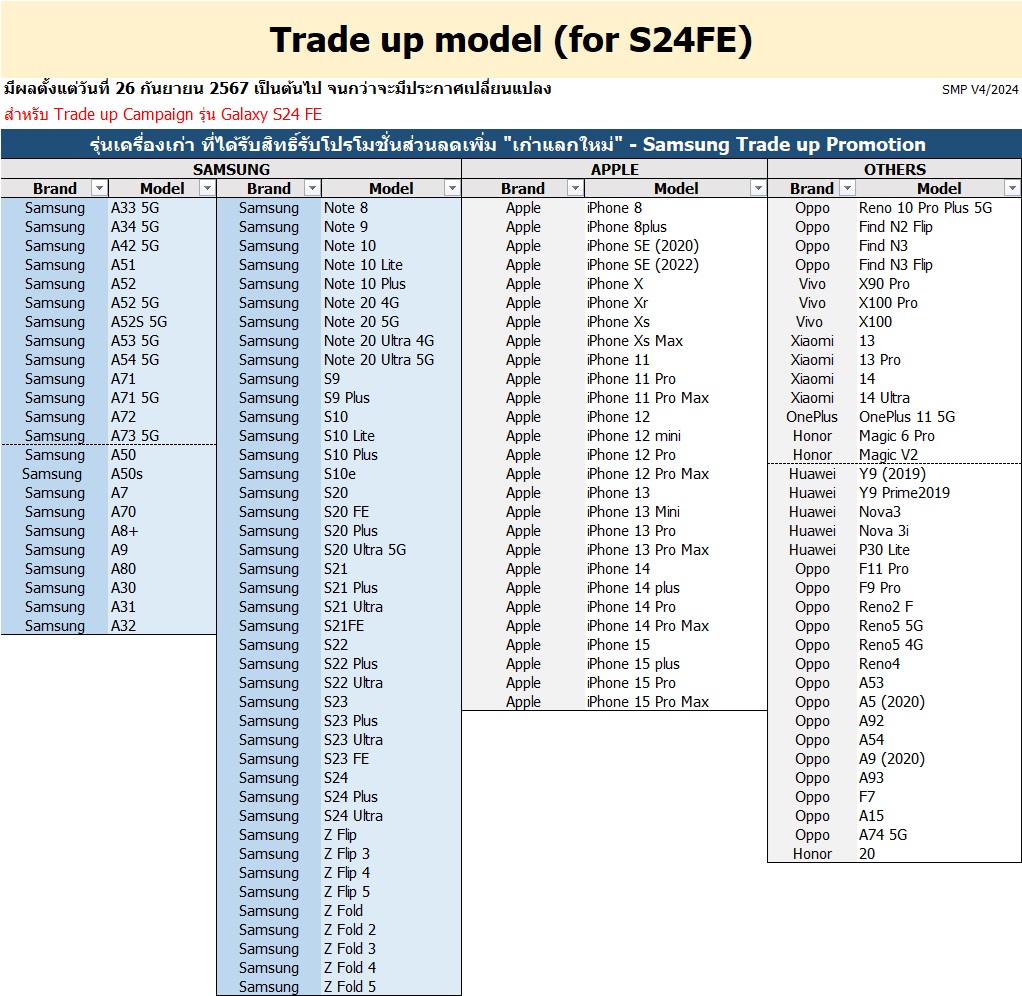Open filter dropdown on first Samsung Brand column
Screen dimensions: 1022x996
(99, 188)
